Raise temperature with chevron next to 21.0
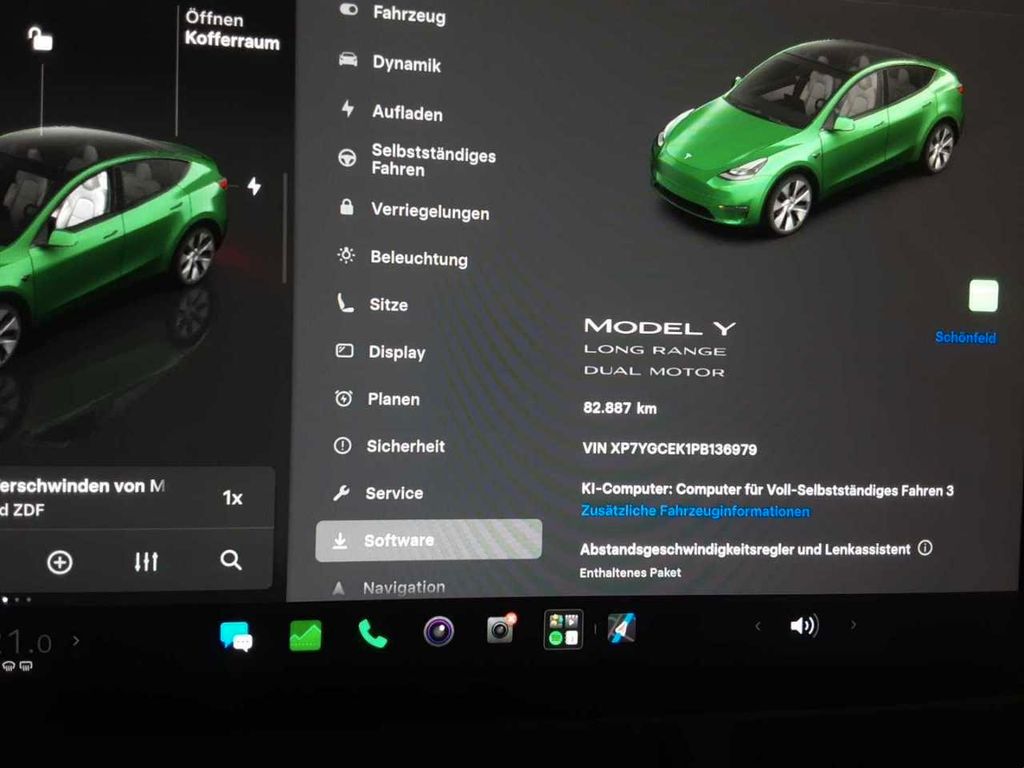The width and height of the screenshot is (1024, 768). click(76, 641)
